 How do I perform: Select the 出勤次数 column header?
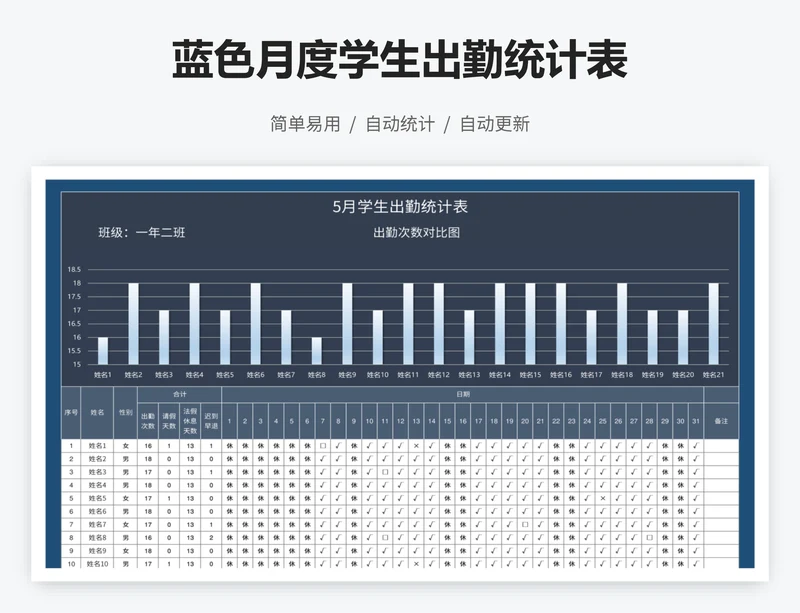(148, 421)
